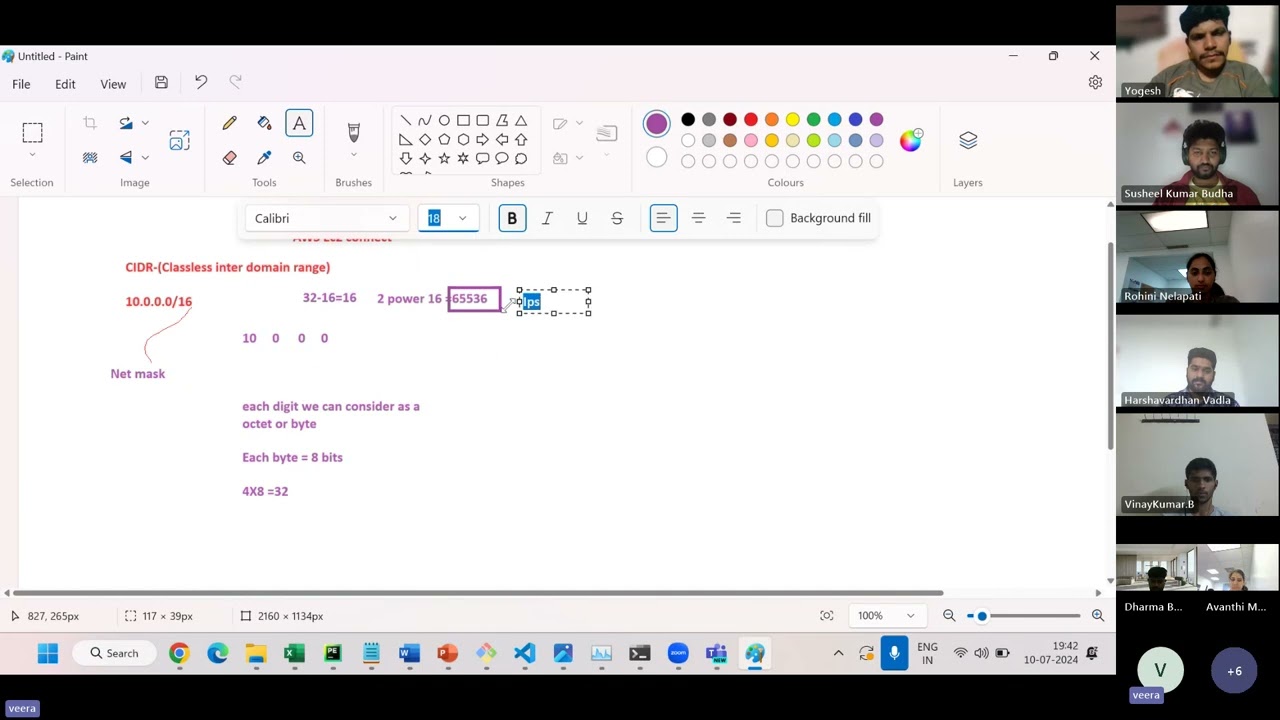Viewport: 1280px width, 720px height.
Task: Open Windows Start menu
Action: tap(48, 653)
